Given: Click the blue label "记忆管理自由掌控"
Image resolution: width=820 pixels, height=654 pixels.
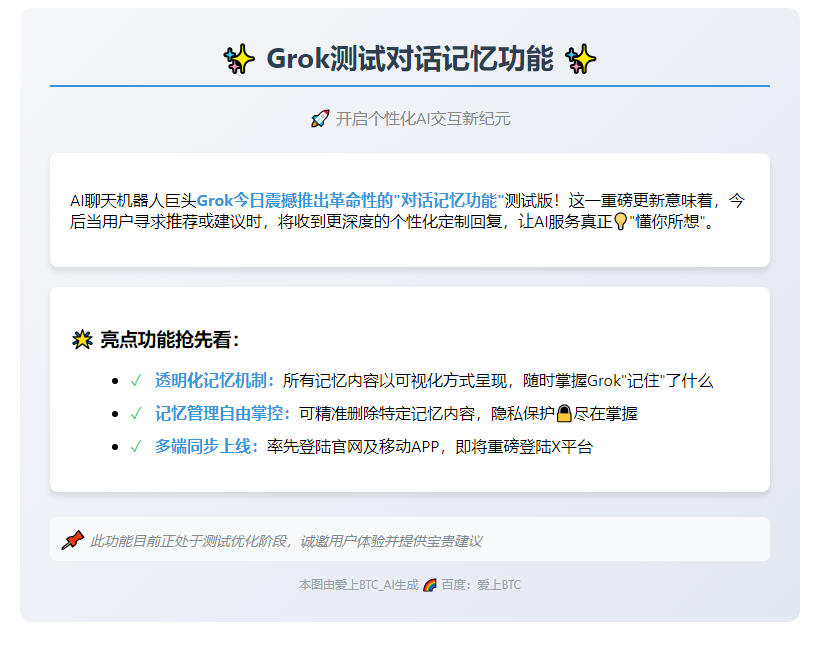Looking at the screenshot, I should 219,414.
